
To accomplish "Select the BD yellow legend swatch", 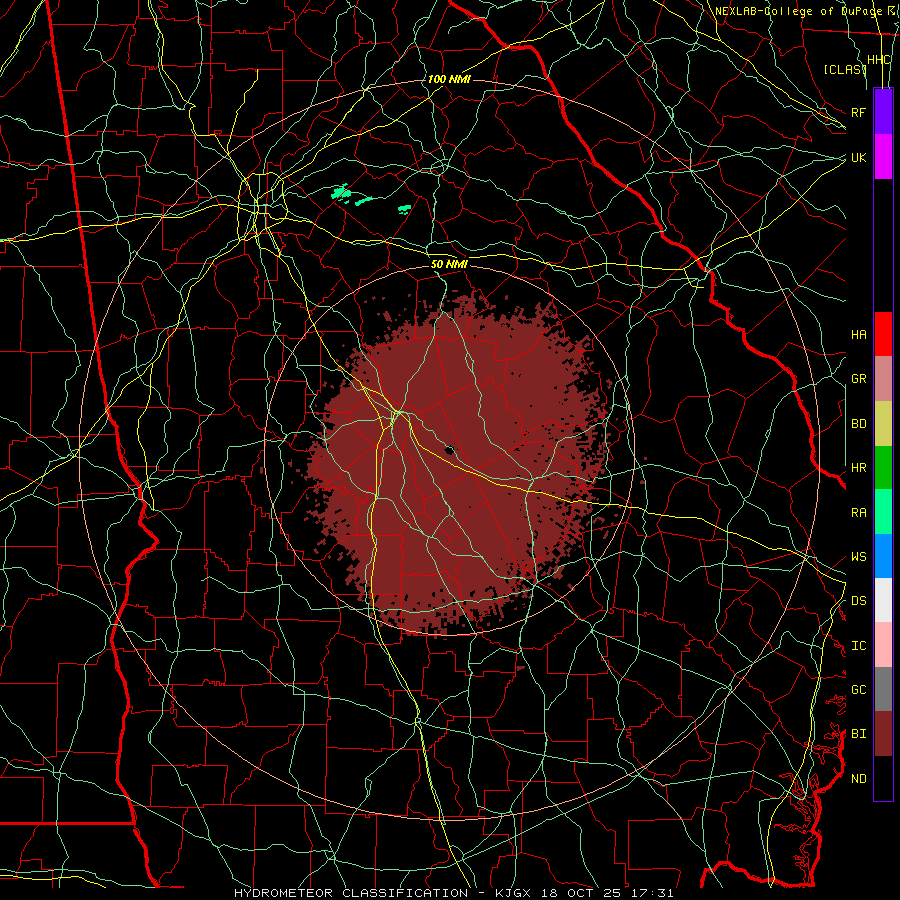I will click(x=883, y=423).
